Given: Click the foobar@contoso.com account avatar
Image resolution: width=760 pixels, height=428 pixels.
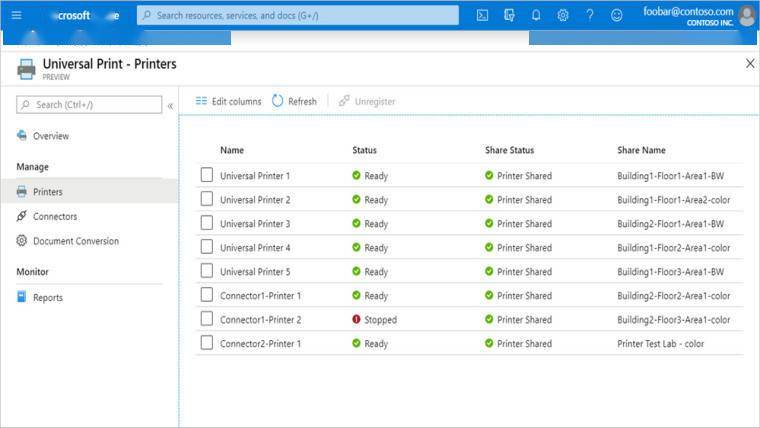Looking at the screenshot, I should (x=746, y=15).
